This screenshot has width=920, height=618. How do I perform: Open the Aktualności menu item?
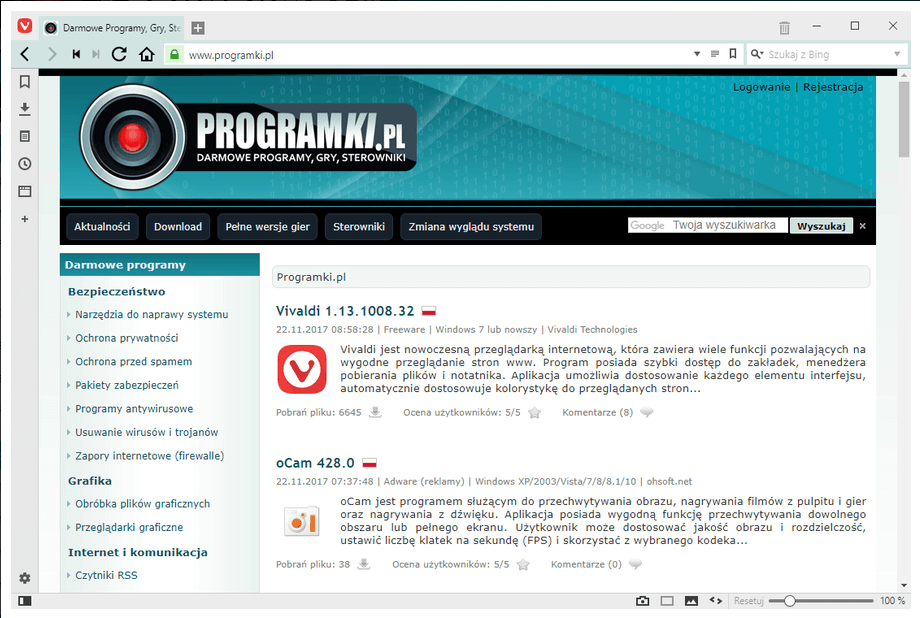tap(102, 227)
